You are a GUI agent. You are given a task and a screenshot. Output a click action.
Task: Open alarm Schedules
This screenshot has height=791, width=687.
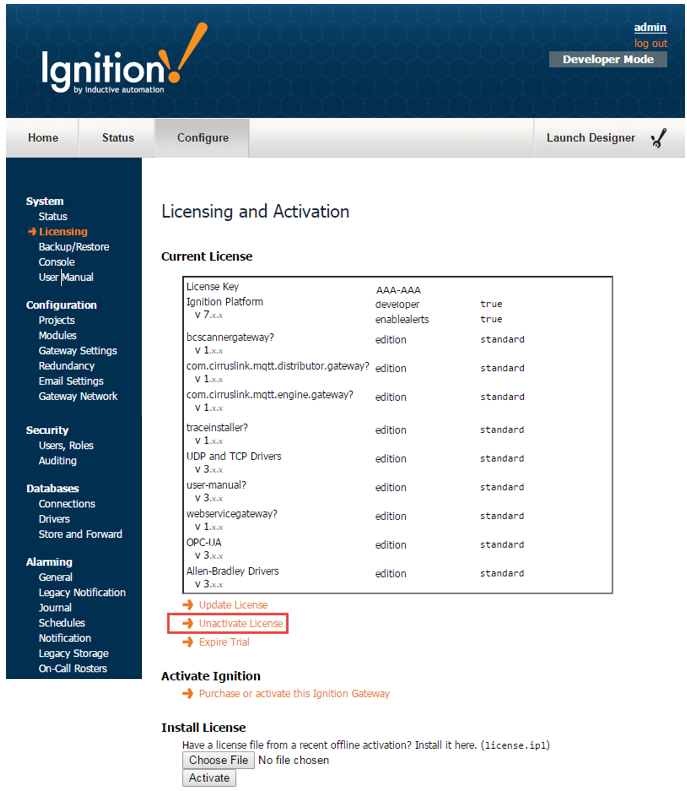pos(62,623)
